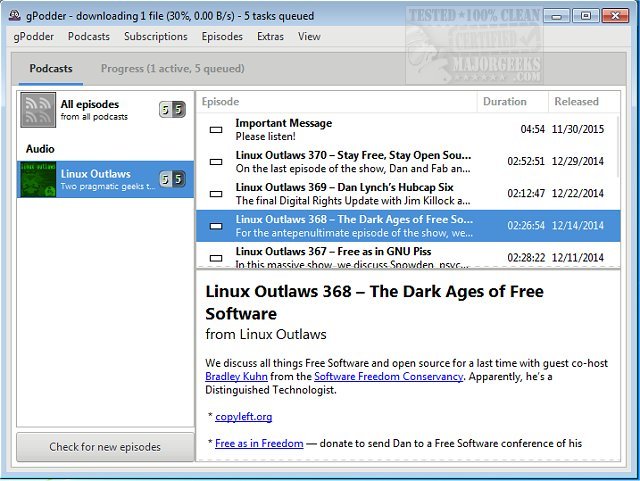Open the gPodder menu
The width and height of the screenshot is (640, 481).
click(33, 36)
